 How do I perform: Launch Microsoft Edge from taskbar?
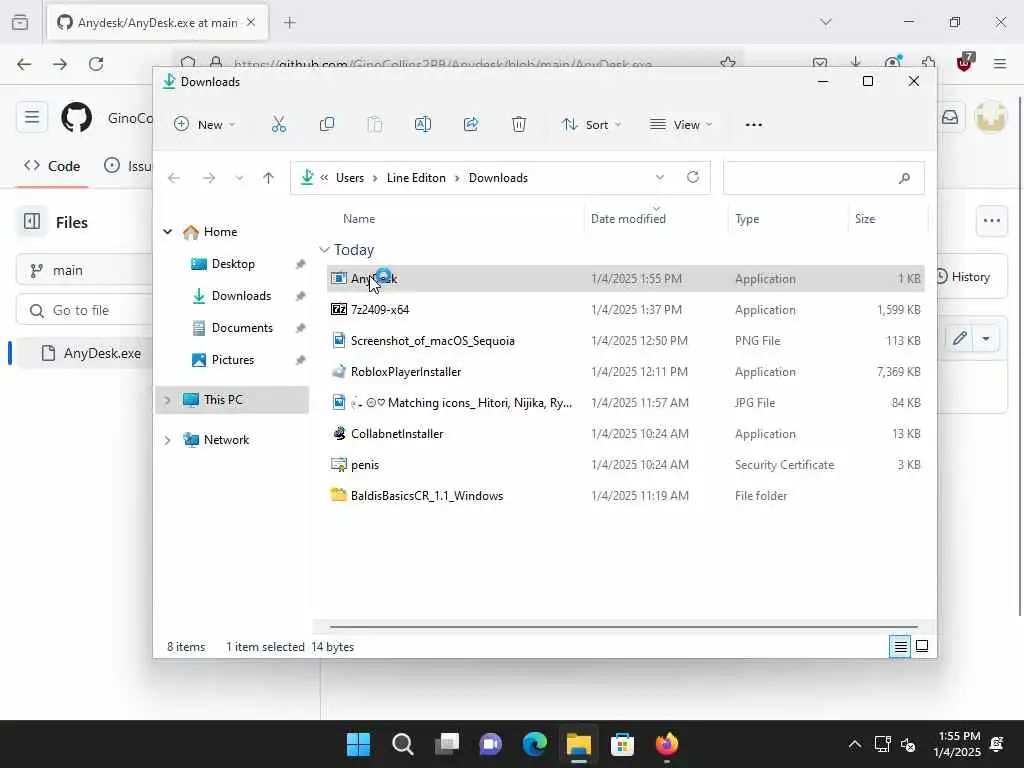click(x=535, y=744)
